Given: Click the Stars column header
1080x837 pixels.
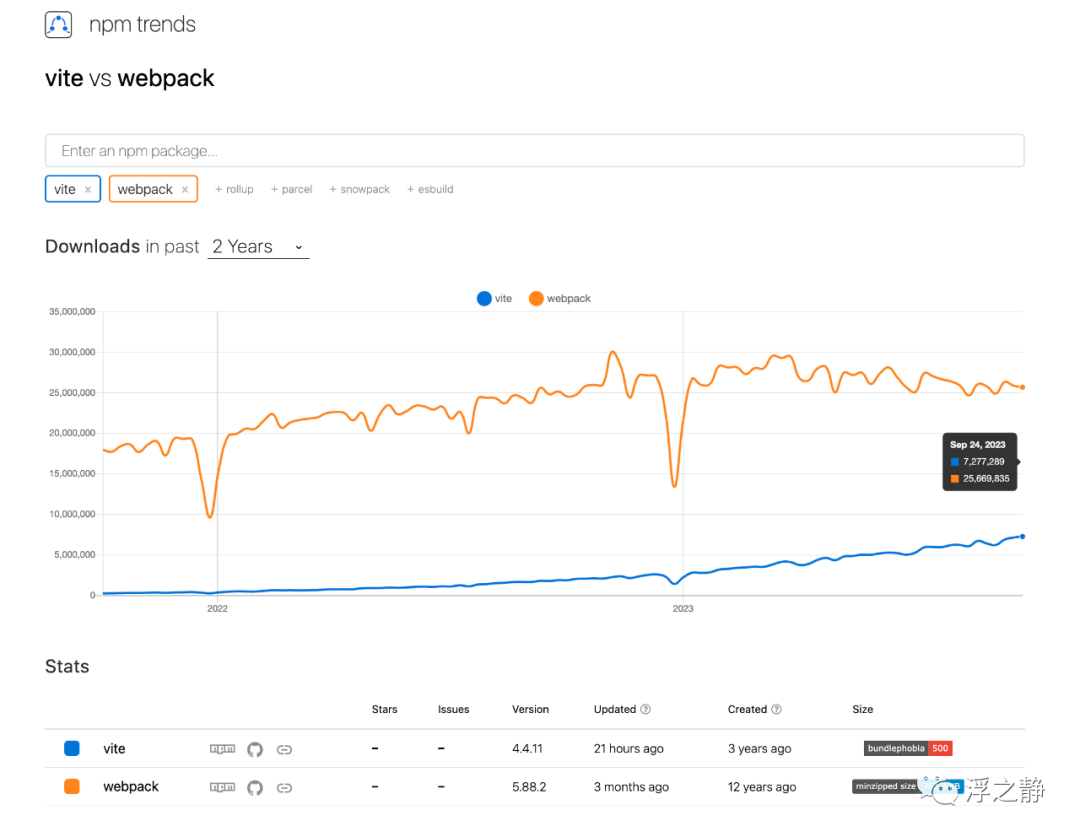Looking at the screenshot, I should coord(384,710).
